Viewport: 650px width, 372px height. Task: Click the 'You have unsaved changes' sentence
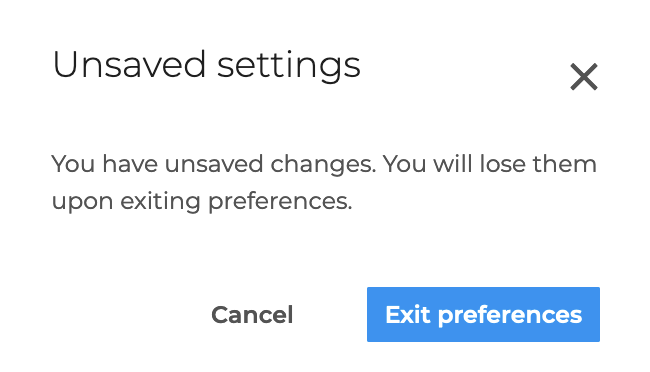tap(213, 164)
